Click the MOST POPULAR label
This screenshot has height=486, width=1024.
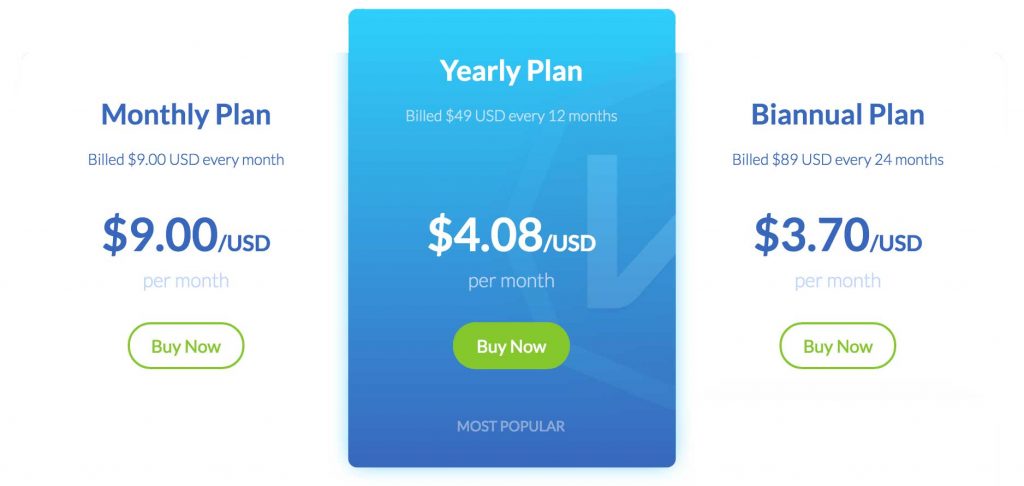pyautogui.click(x=511, y=427)
